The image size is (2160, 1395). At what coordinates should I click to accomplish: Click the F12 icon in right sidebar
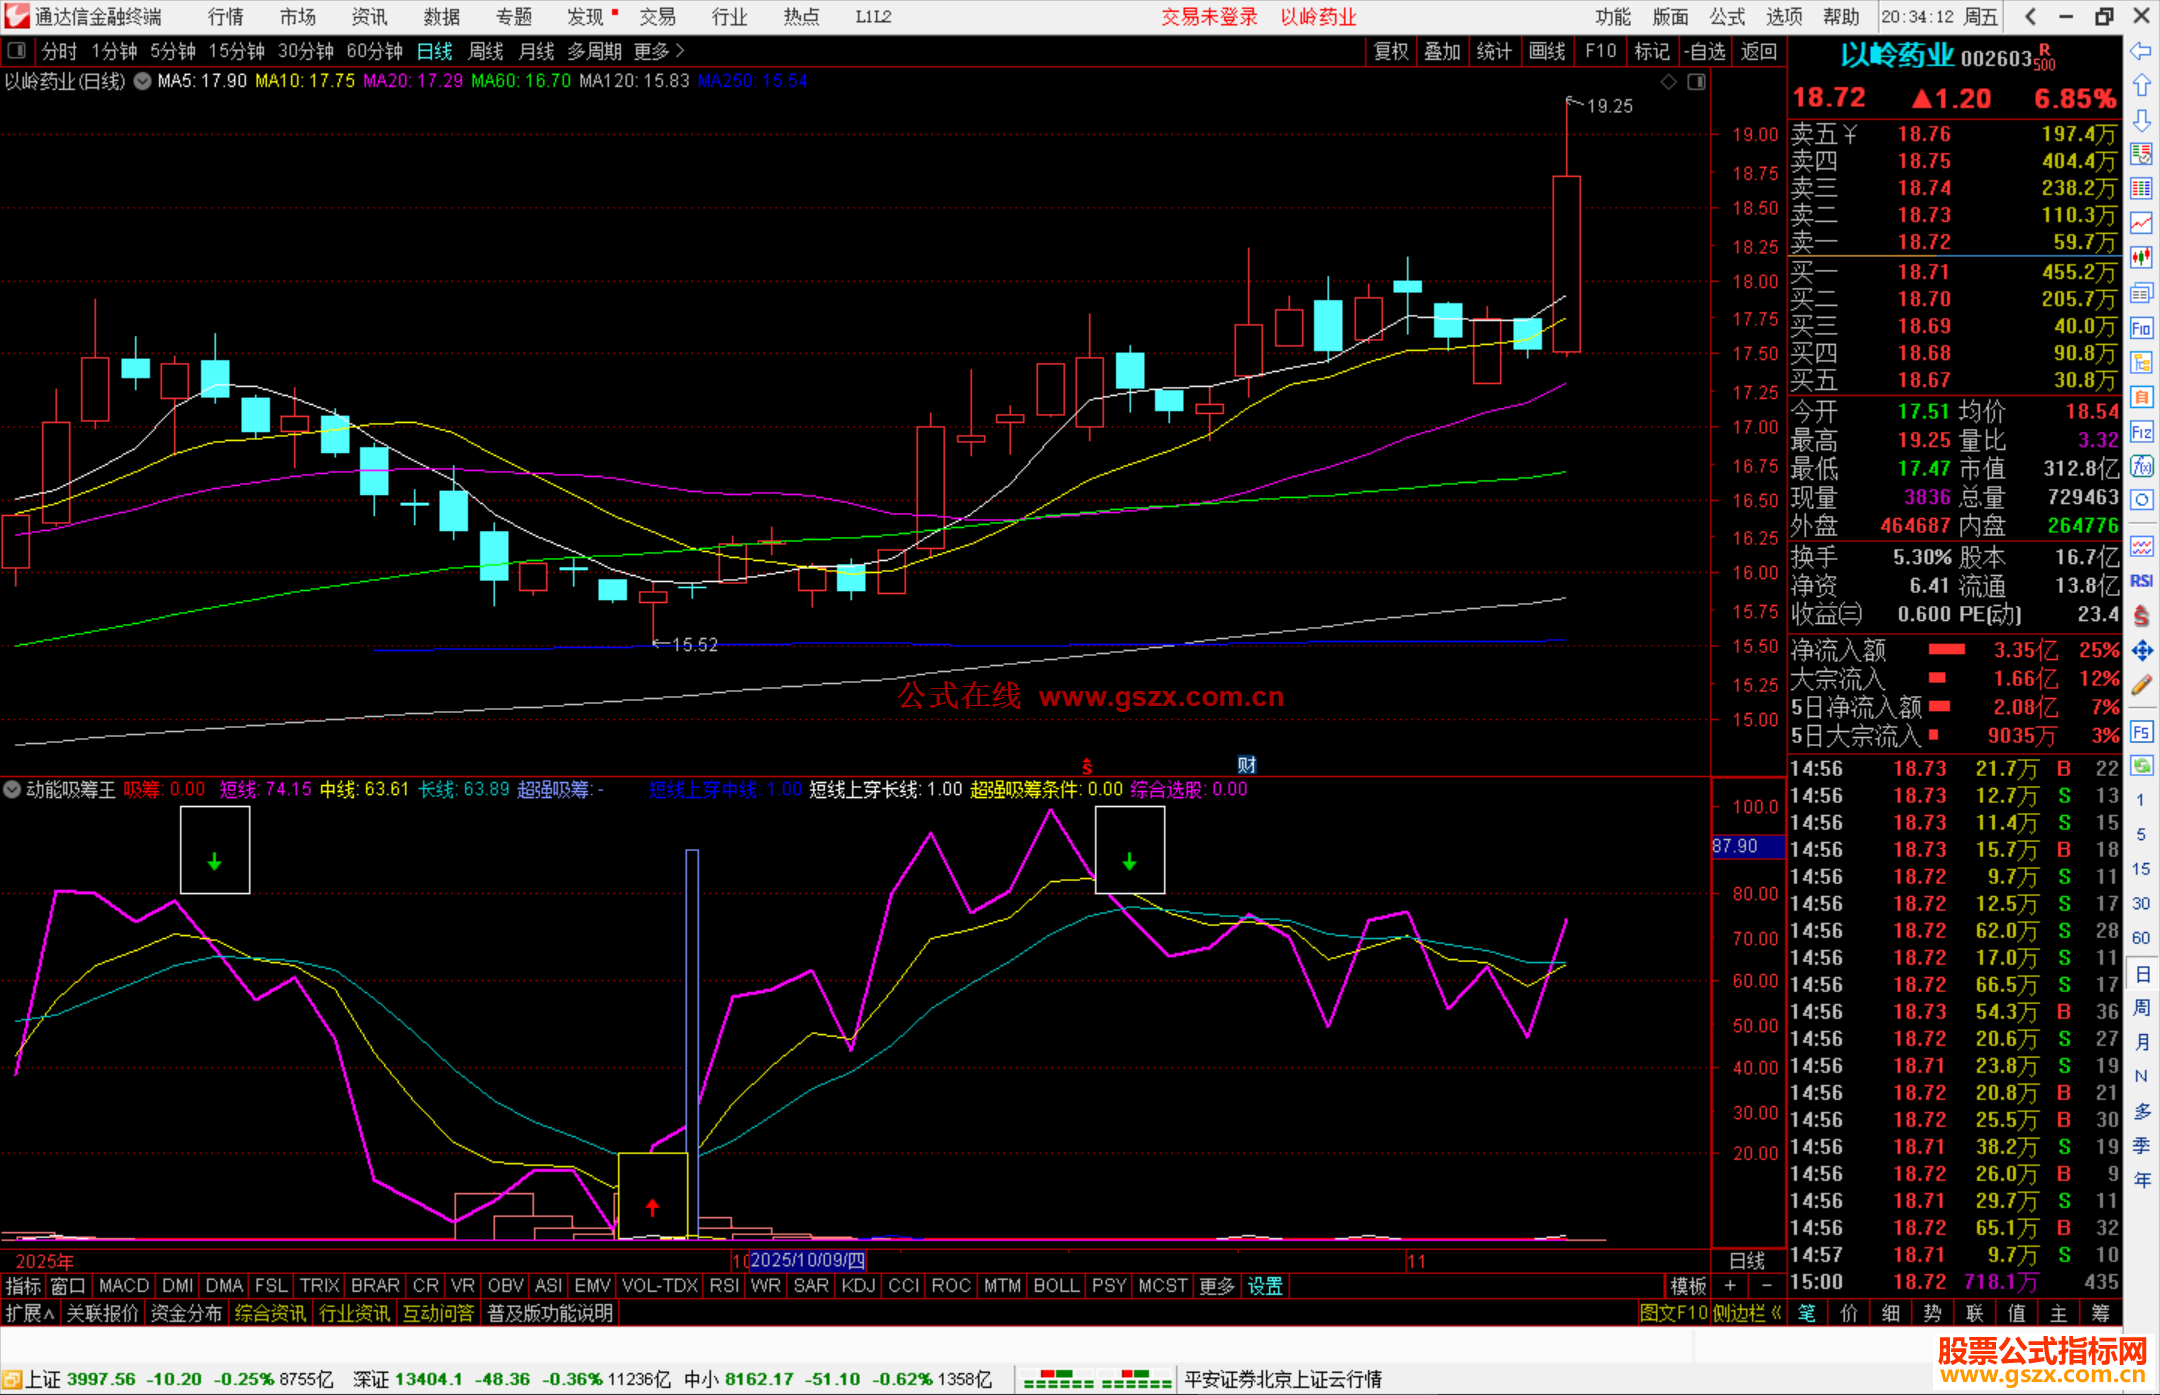pyautogui.click(x=2141, y=432)
